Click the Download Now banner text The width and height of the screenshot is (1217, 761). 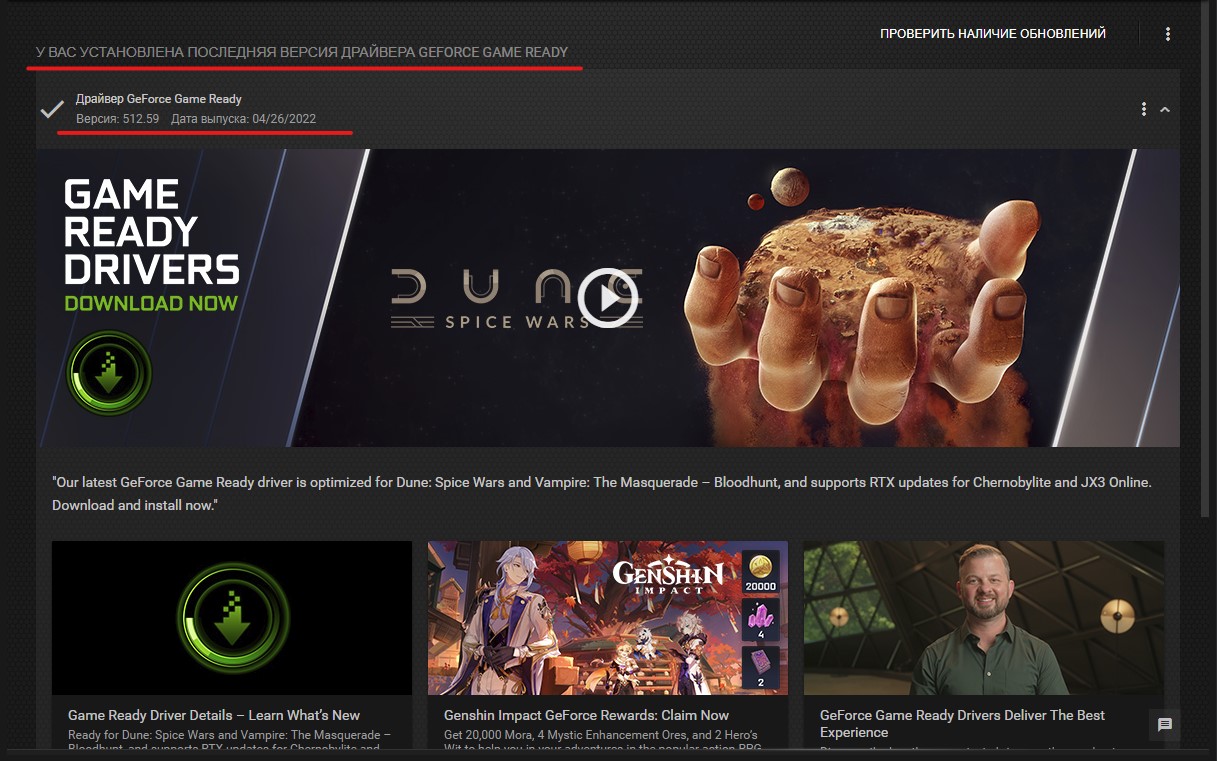(x=151, y=303)
